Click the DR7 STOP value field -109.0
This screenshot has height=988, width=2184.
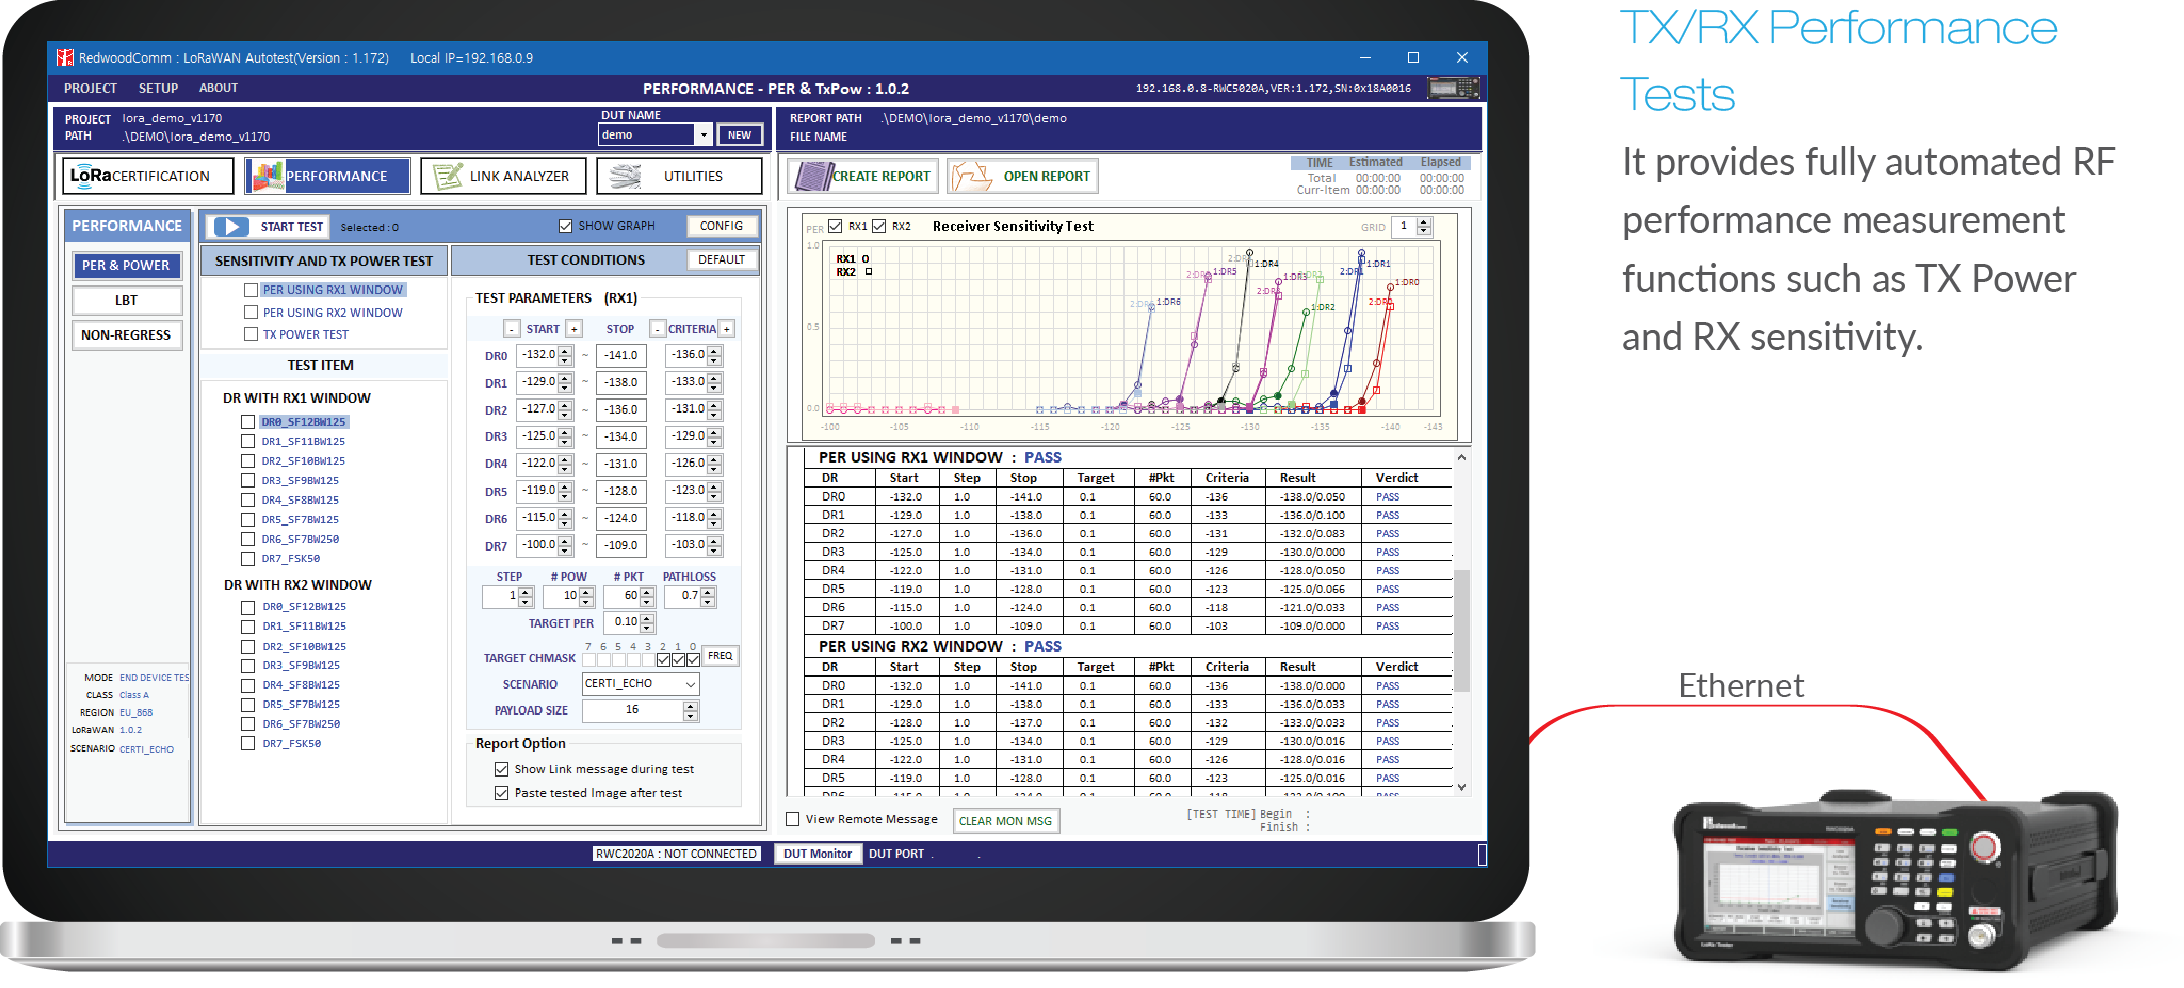tap(621, 546)
